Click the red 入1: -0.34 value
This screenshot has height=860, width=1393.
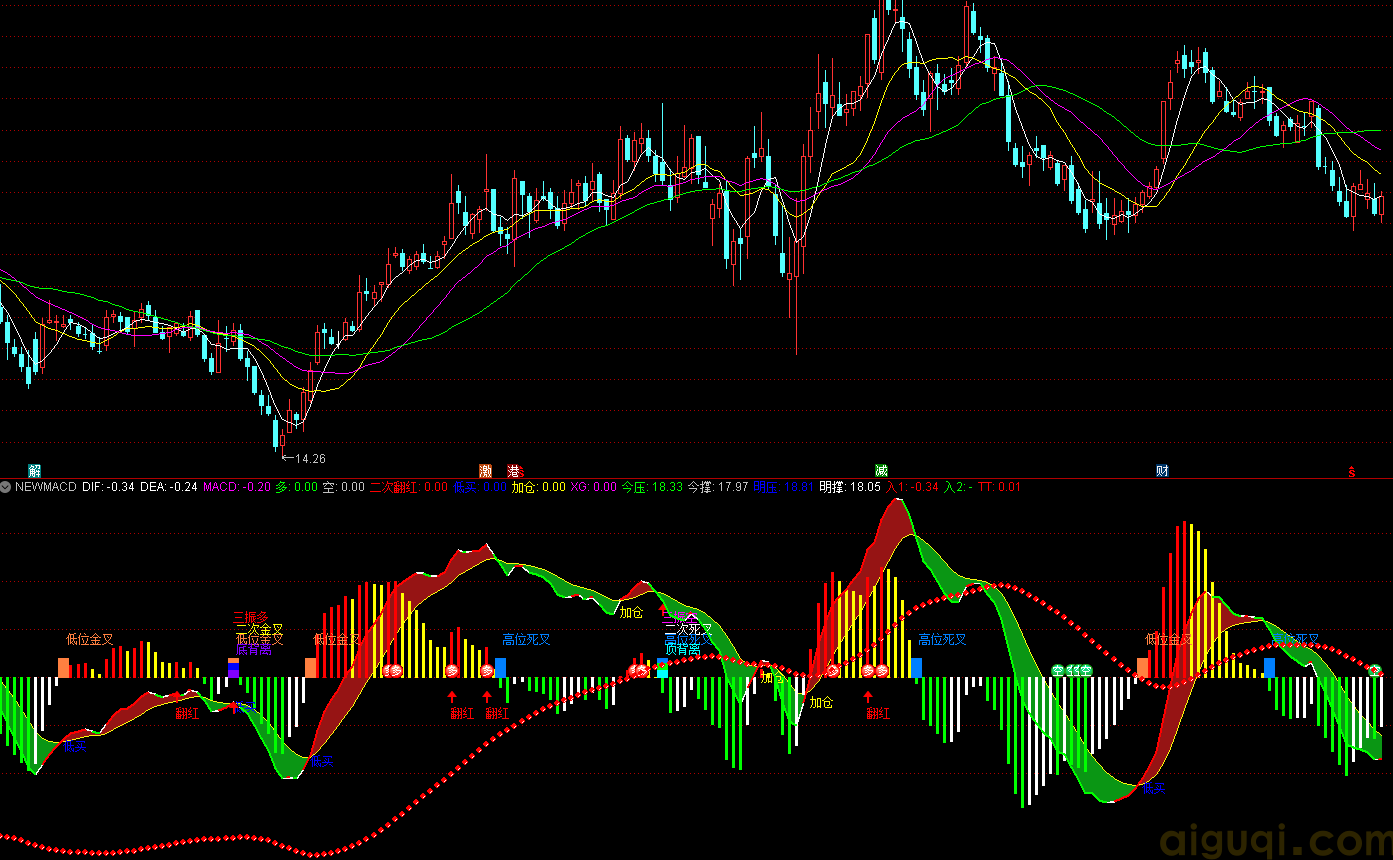click(x=913, y=487)
